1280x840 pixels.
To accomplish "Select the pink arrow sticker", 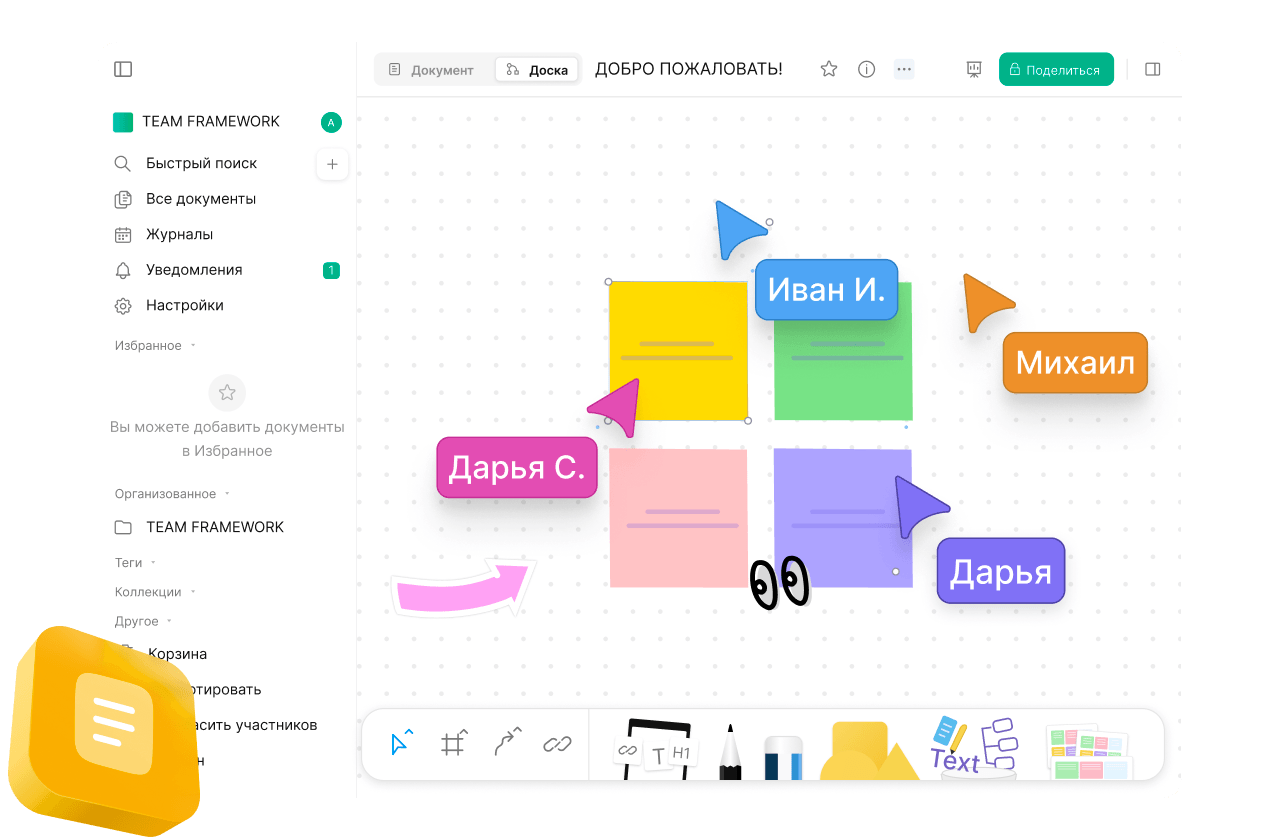I will point(464,588).
